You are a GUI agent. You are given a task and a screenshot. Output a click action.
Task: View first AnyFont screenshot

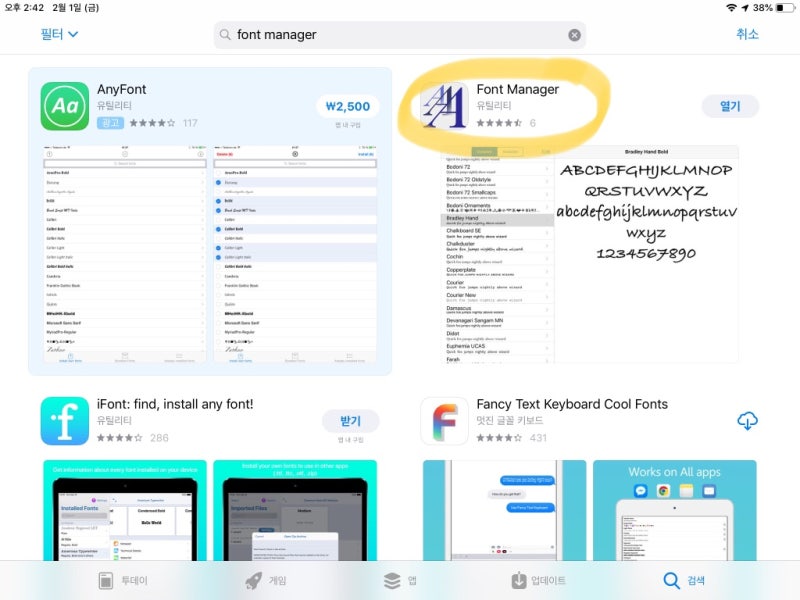[125, 254]
